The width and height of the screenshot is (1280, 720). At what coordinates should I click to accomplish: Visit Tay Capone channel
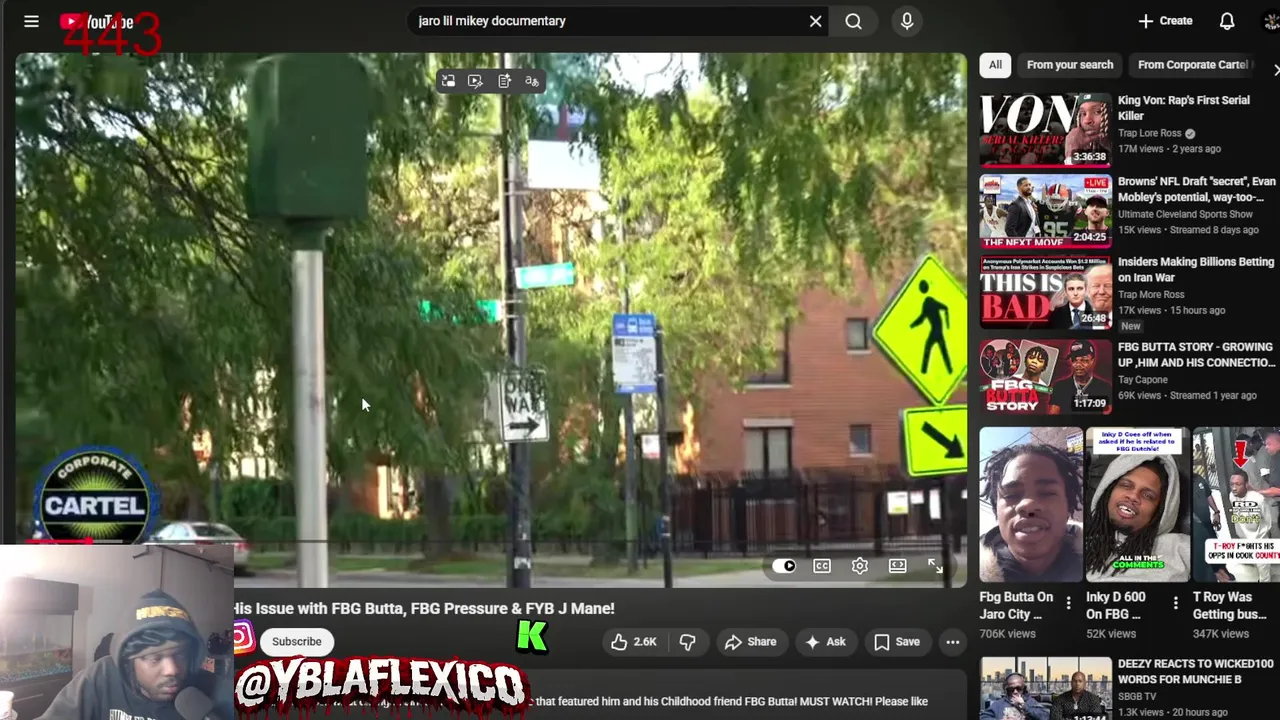1145,380
